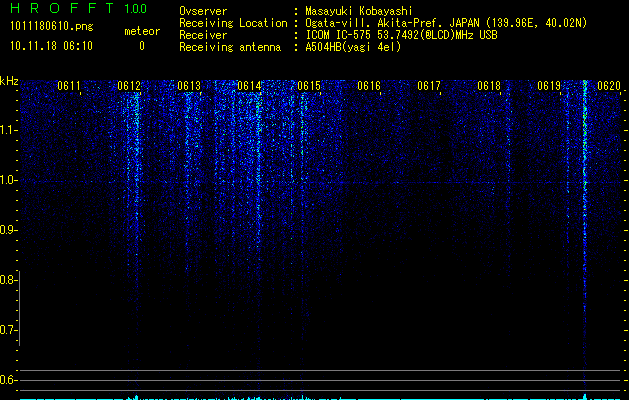This screenshot has width=629, height=400.
Task: Click the Receiving Location label
Action: point(233,23)
